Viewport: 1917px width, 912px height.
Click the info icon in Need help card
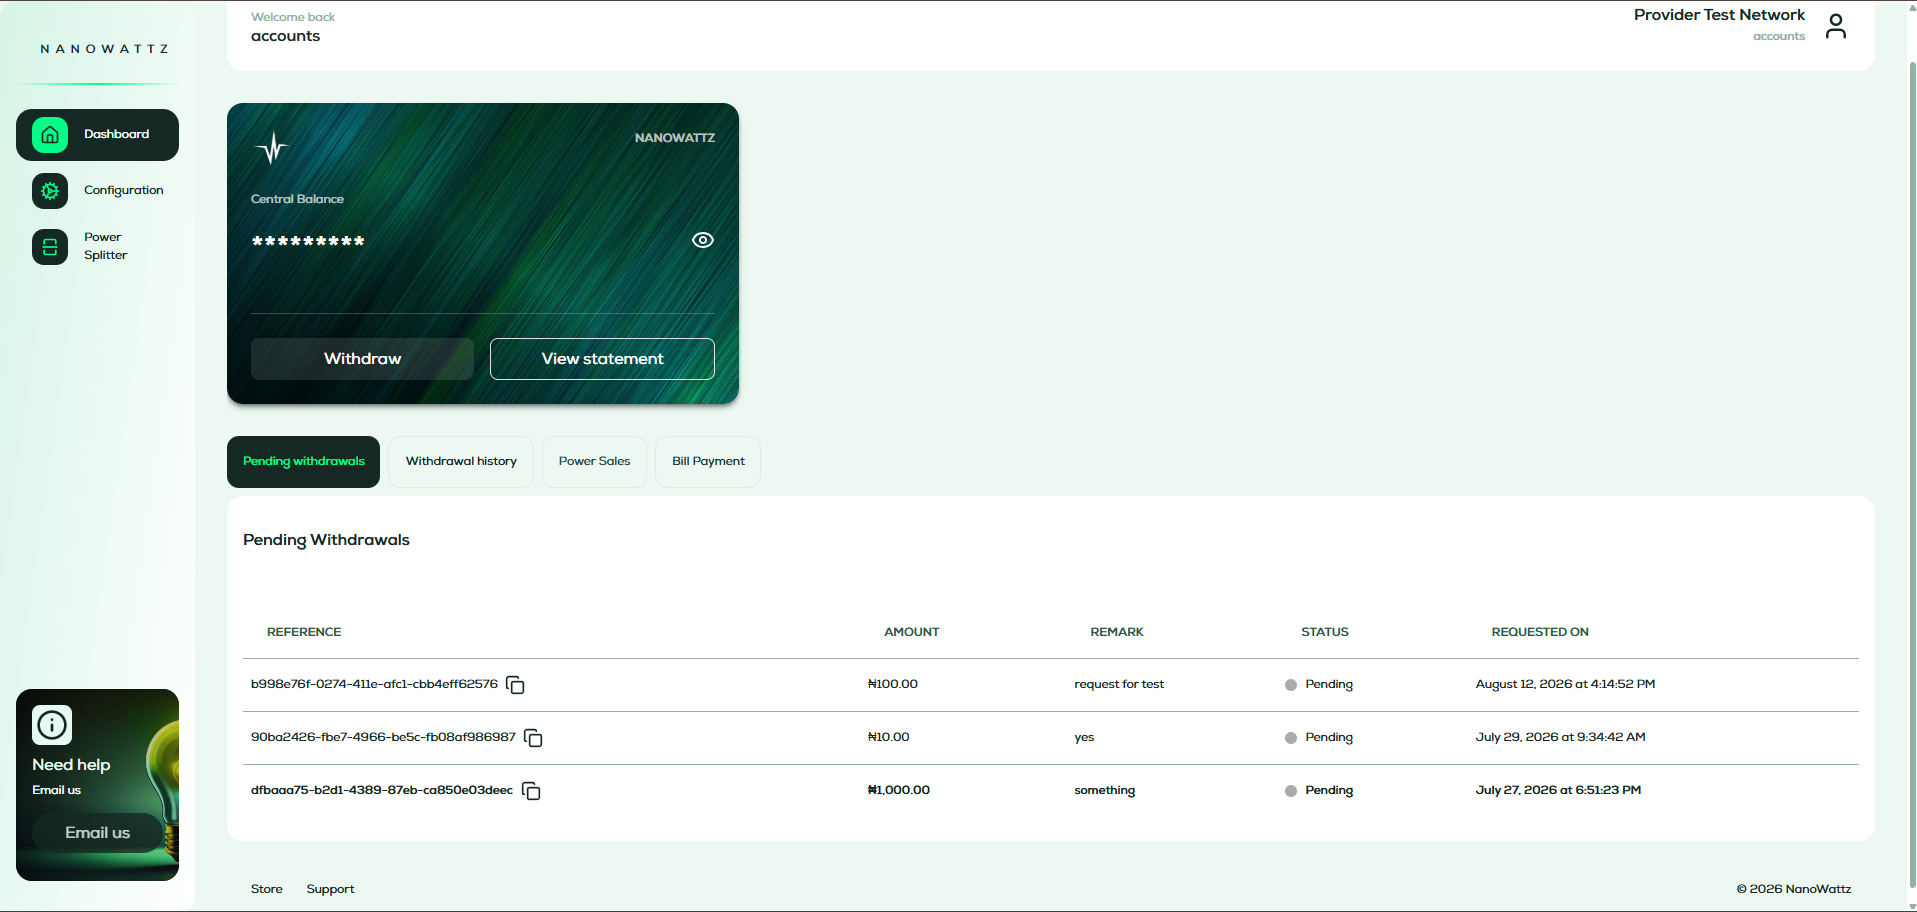click(x=52, y=725)
